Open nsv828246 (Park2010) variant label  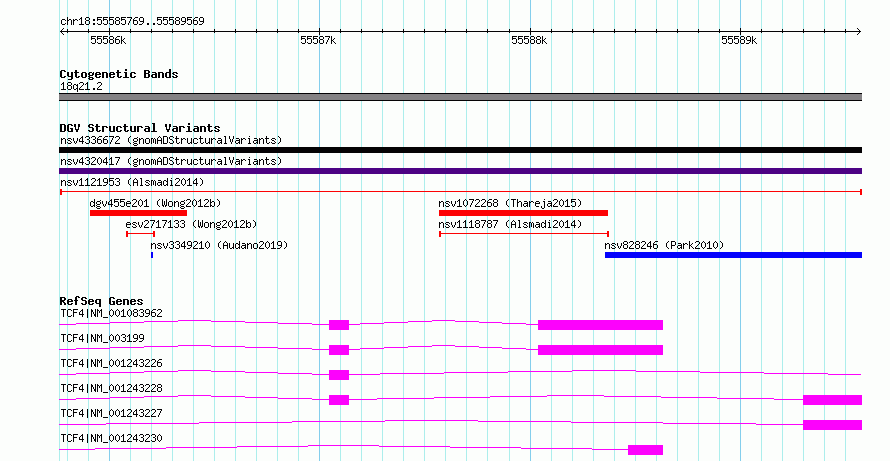664,245
